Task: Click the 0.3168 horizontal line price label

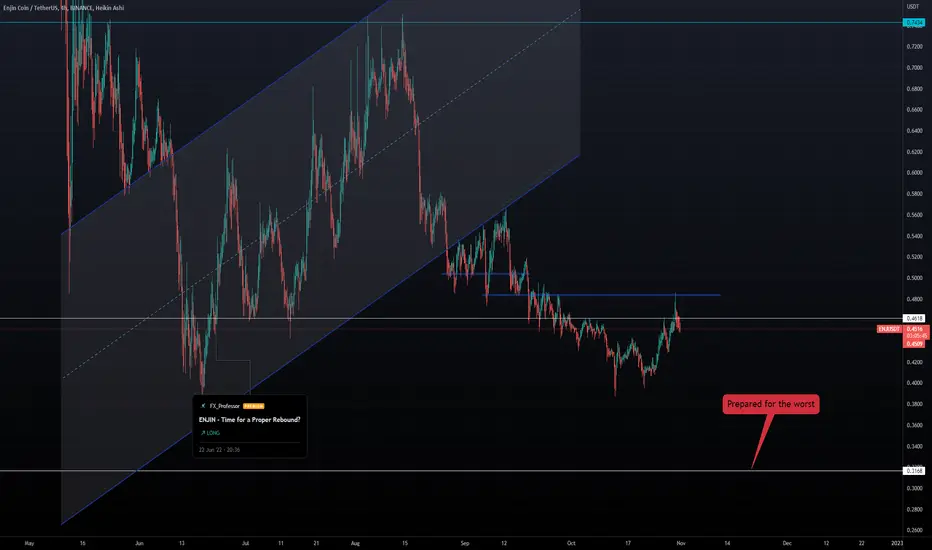Action: click(914, 471)
